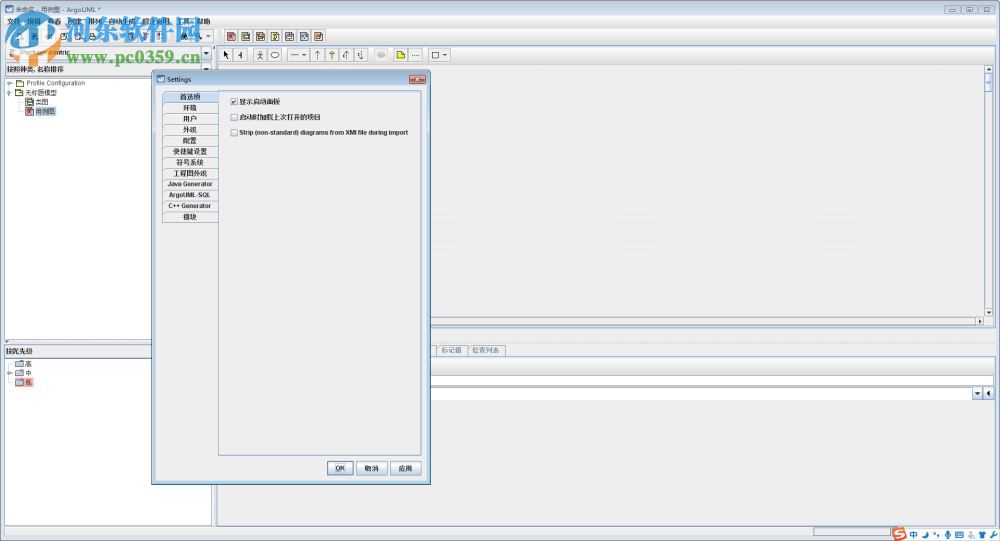Select the Extend relationship tool

point(346,56)
